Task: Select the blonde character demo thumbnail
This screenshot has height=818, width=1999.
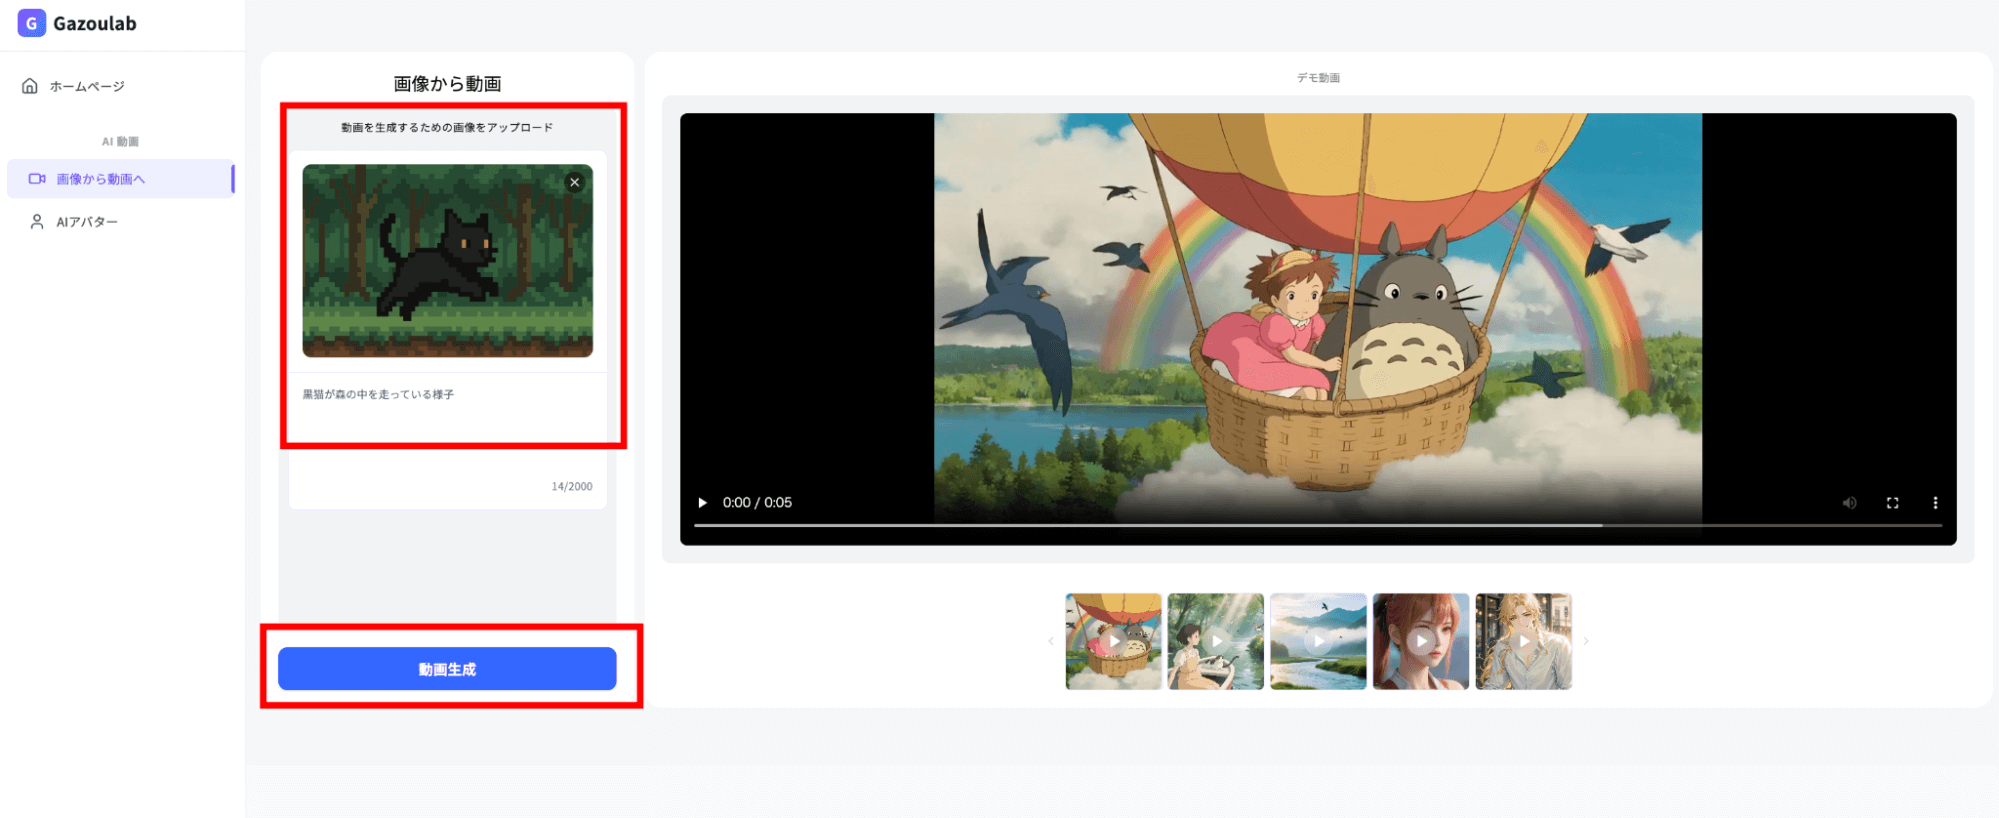Action: pos(1523,641)
